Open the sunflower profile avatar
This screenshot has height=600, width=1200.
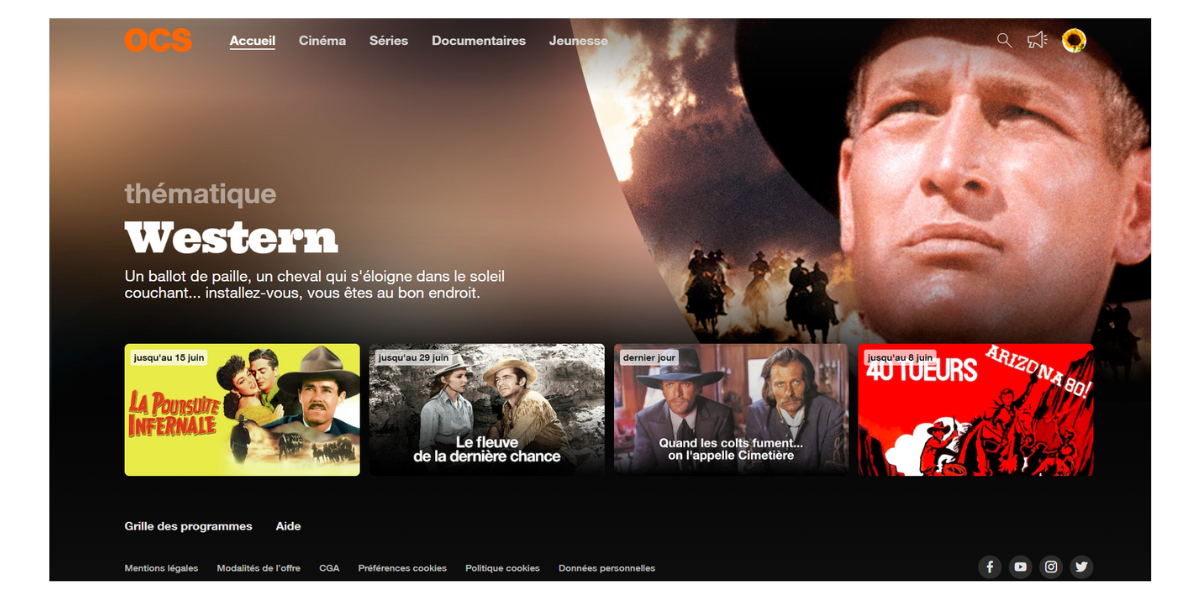click(x=1074, y=40)
